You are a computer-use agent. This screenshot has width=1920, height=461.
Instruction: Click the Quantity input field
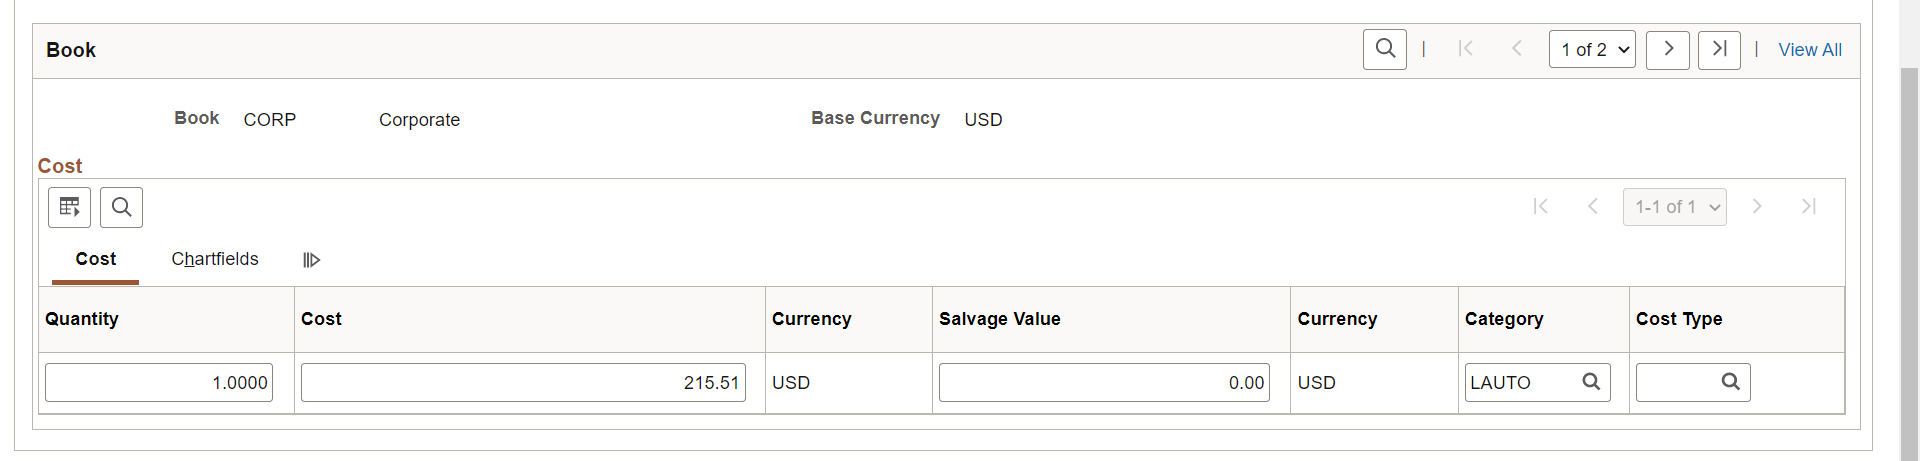tap(158, 383)
